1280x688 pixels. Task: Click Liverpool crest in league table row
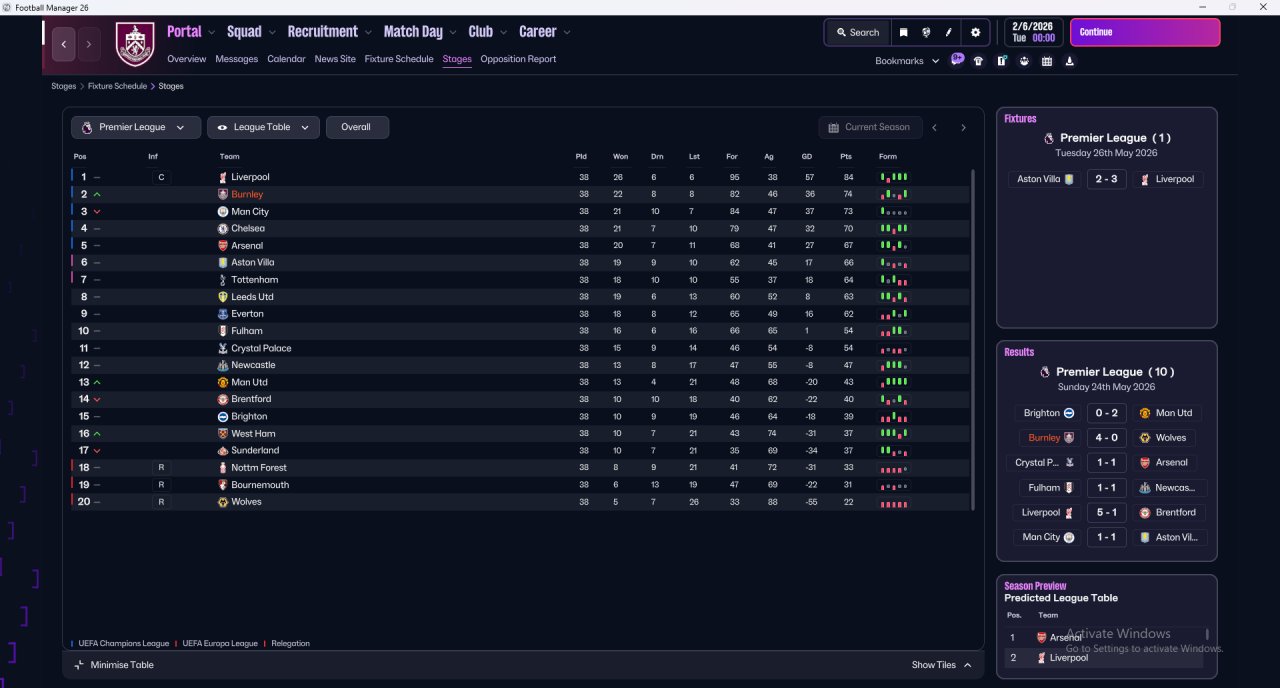pyautogui.click(x=223, y=177)
